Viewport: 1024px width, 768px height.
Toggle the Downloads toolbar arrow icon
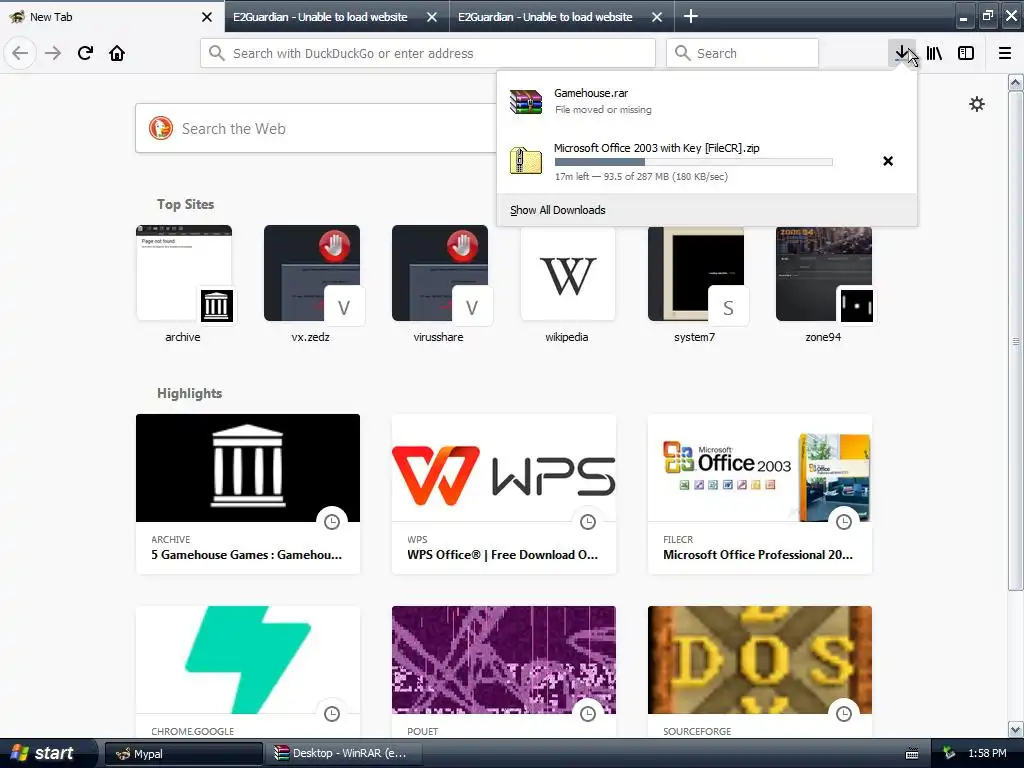click(x=902, y=53)
